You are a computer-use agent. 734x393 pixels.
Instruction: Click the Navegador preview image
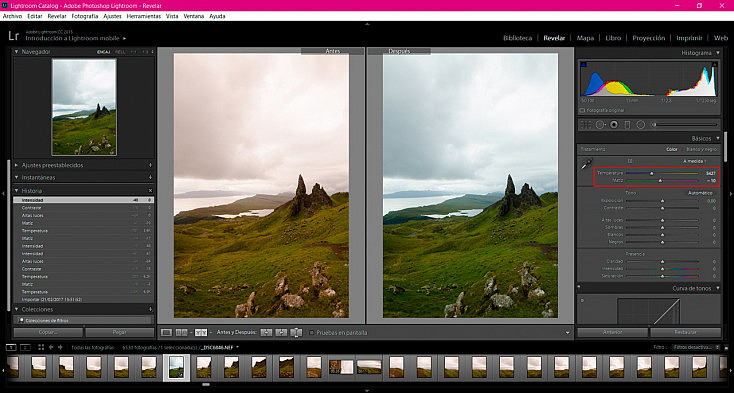click(84, 107)
